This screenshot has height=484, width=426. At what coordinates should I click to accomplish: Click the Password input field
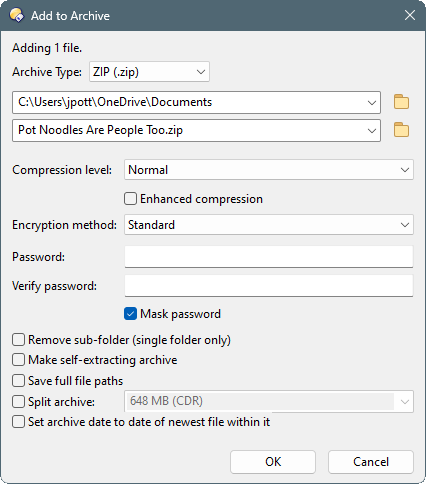(269, 257)
